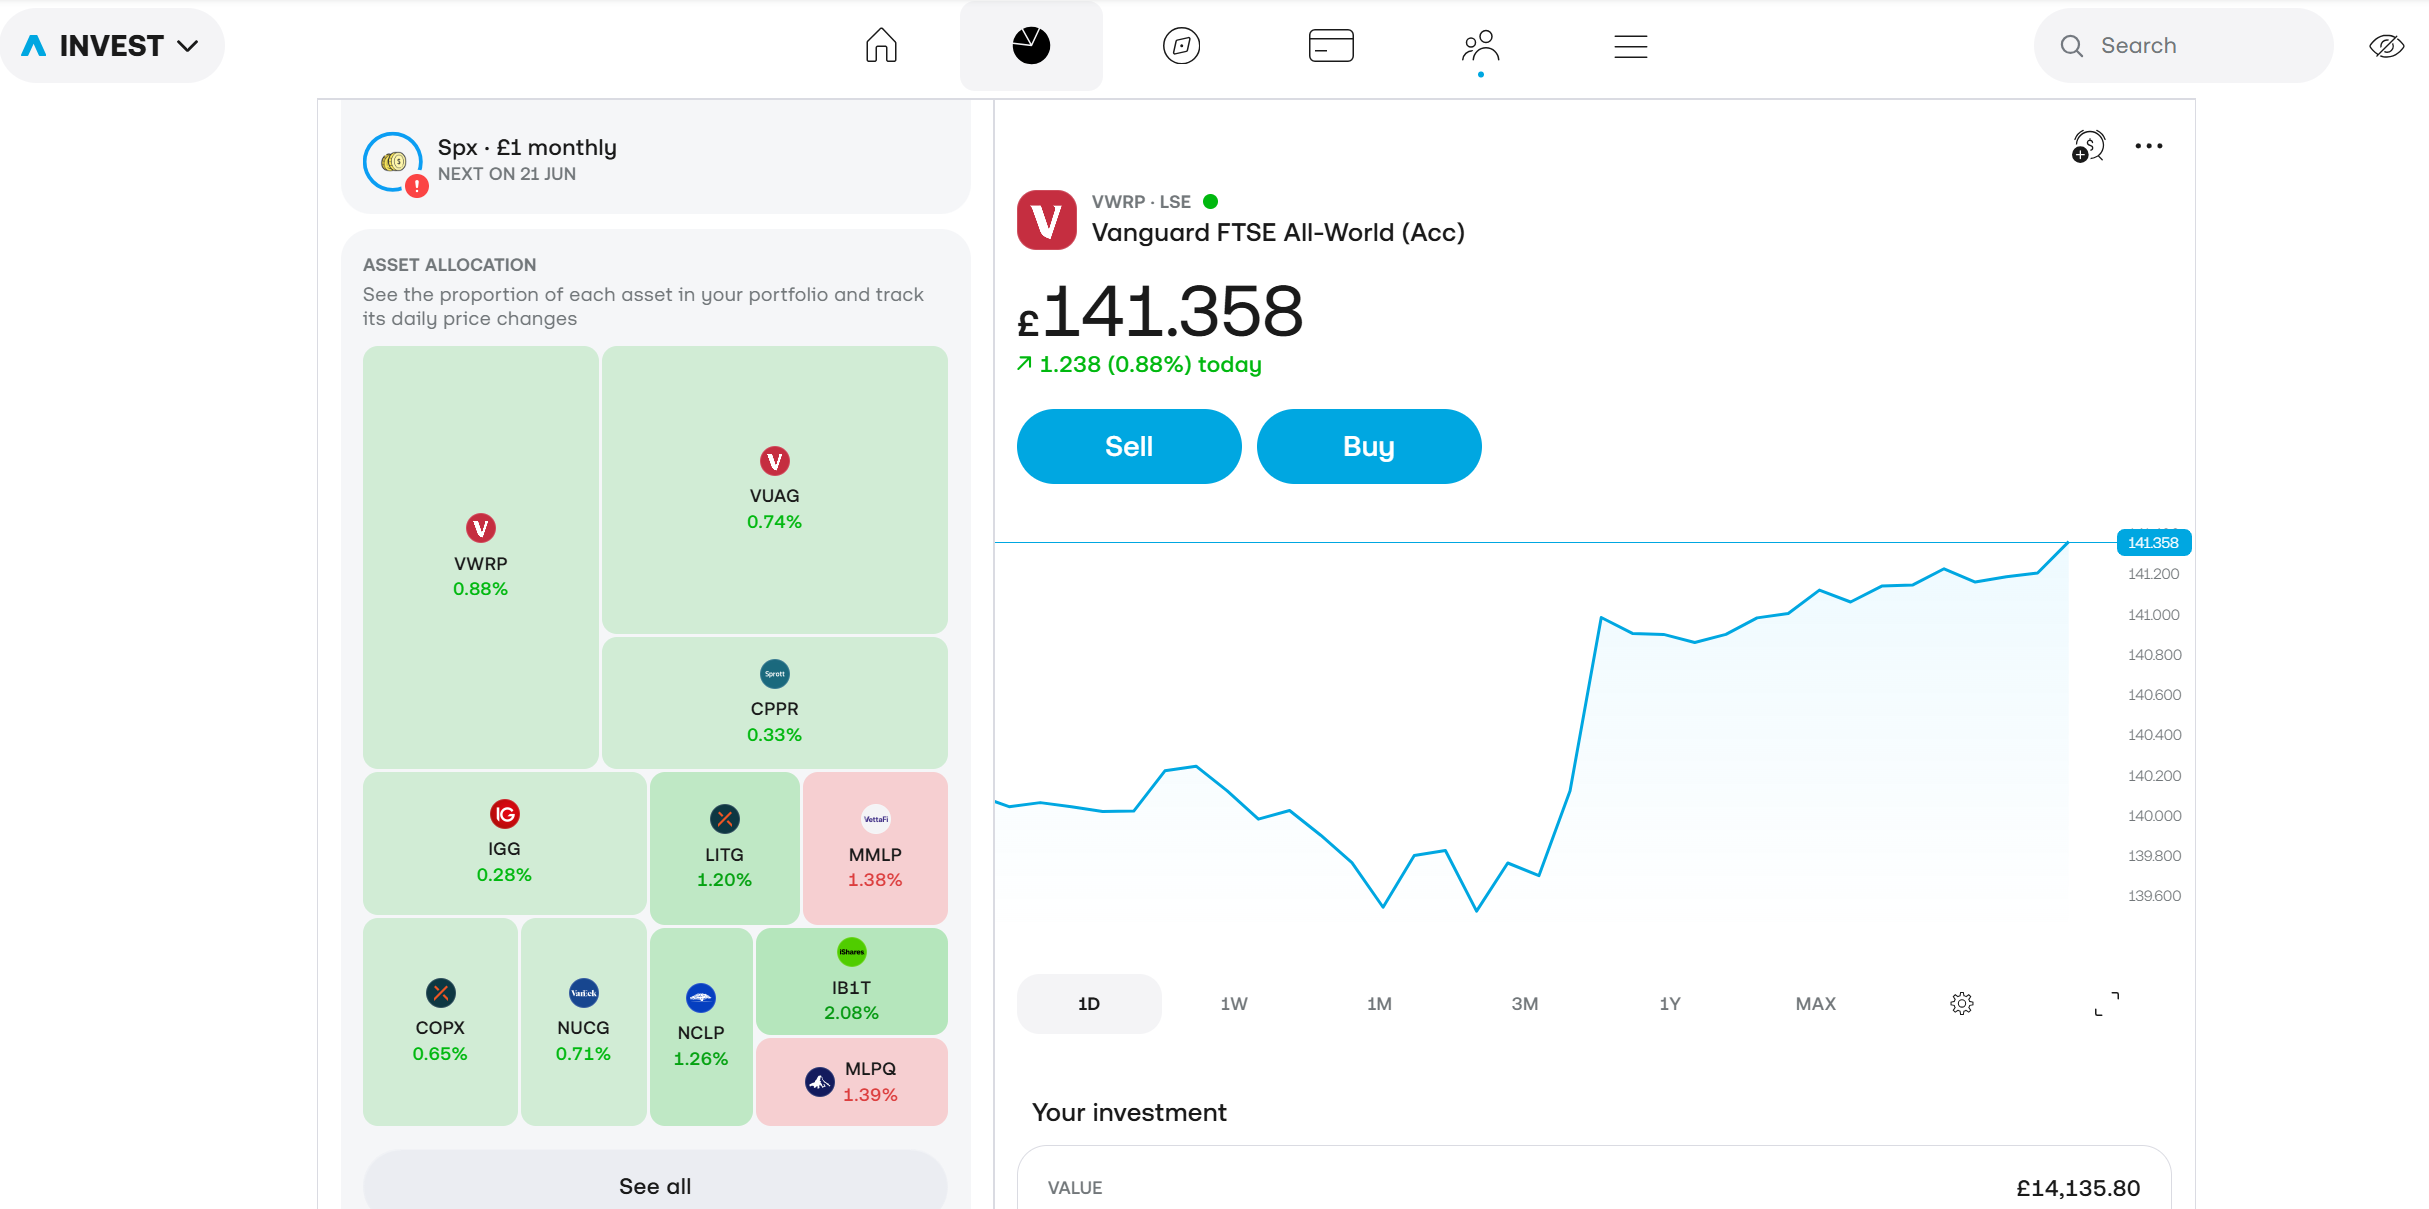Click the IGG logo icon
Image resolution: width=2429 pixels, height=1209 pixels.
(504, 814)
